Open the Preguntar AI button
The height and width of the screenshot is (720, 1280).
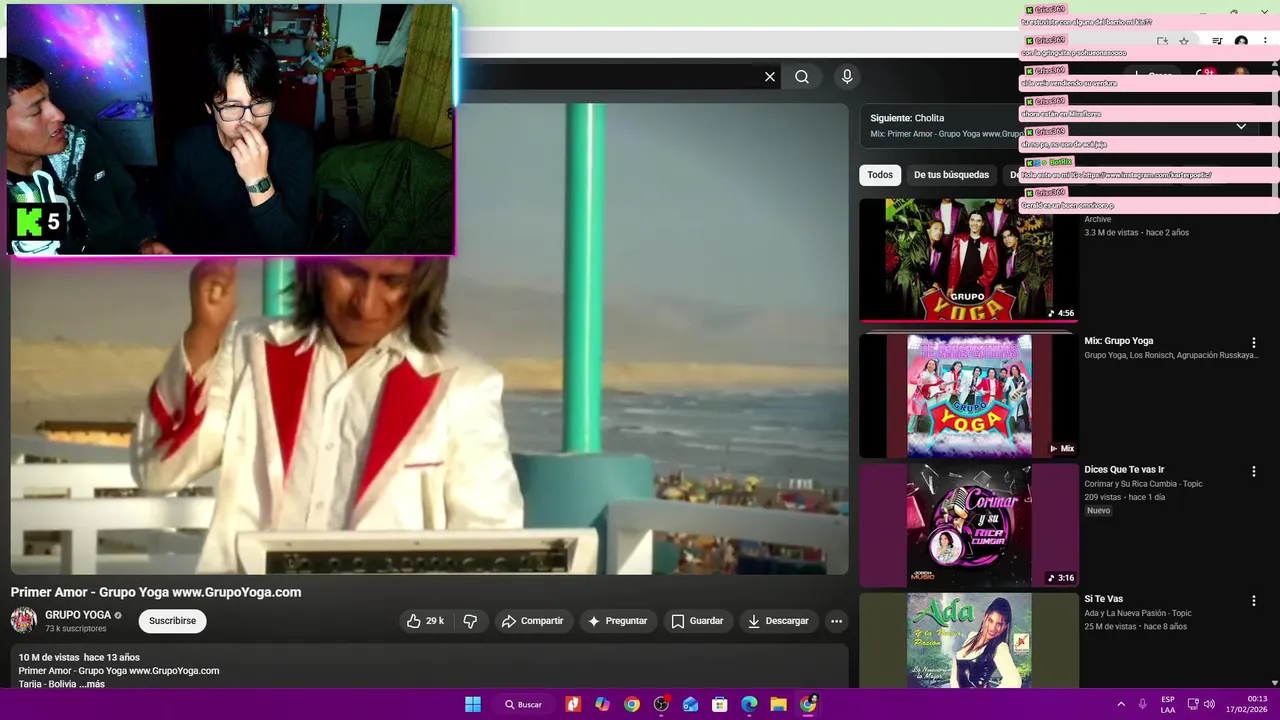[x=617, y=621]
